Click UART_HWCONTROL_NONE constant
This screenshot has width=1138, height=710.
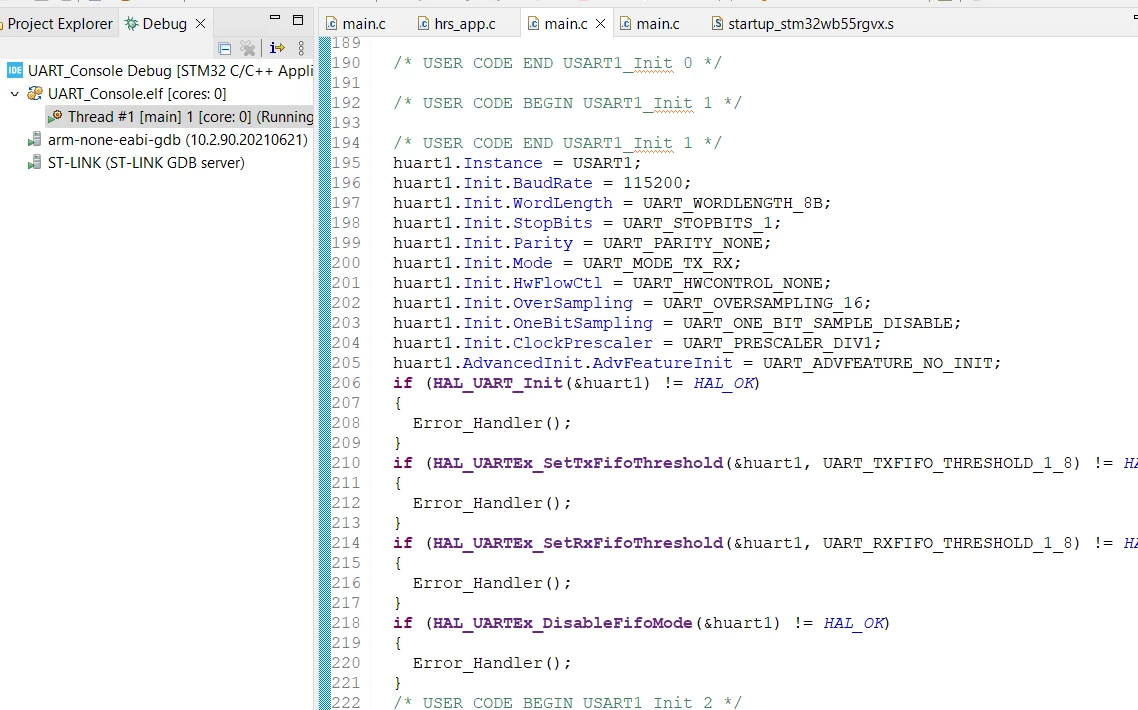click(x=726, y=283)
